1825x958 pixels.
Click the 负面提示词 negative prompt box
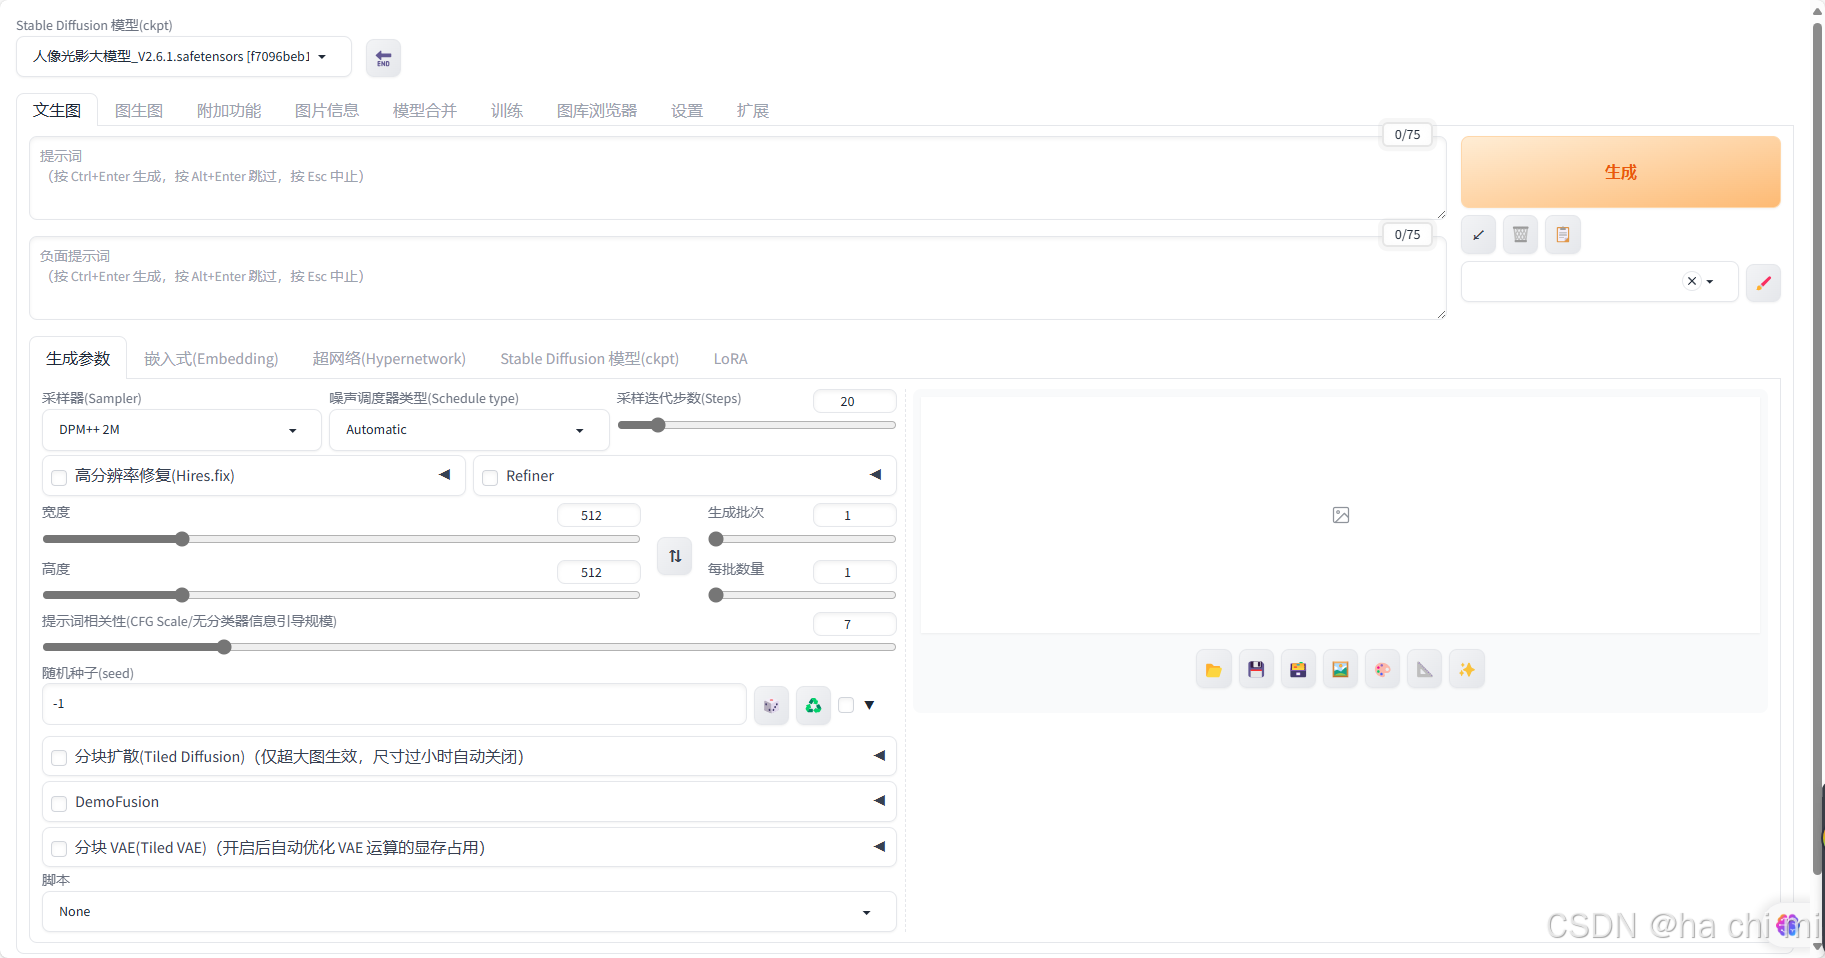(738, 278)
